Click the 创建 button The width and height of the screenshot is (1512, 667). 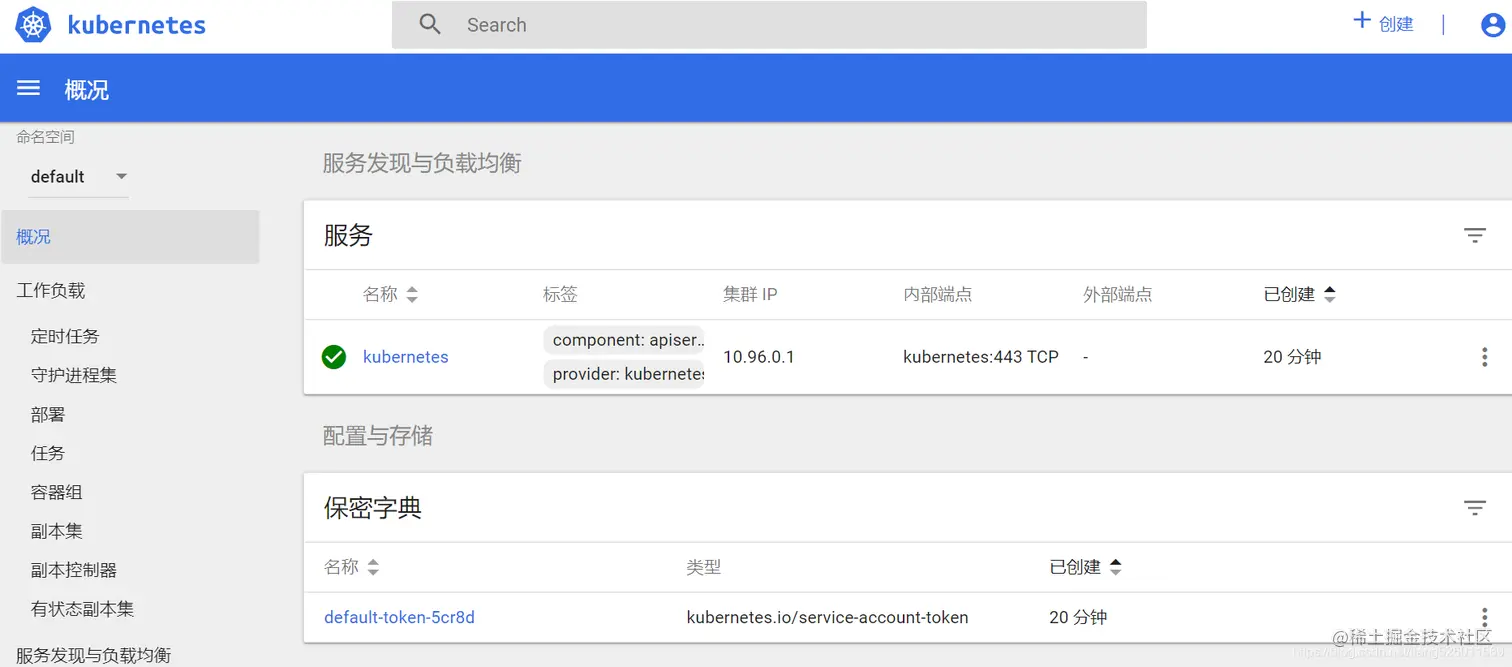pyautogui.click(x=1383, y=22)
